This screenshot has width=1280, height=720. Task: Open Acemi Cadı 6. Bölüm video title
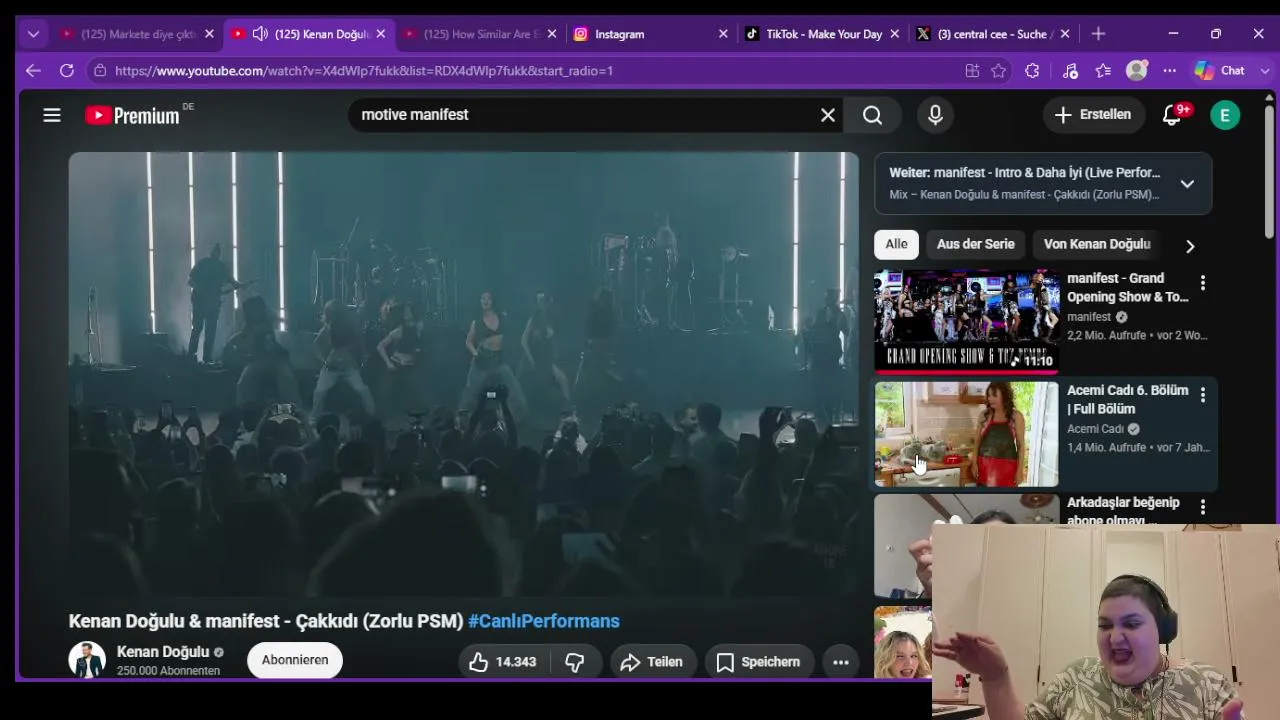[1128, 399]
